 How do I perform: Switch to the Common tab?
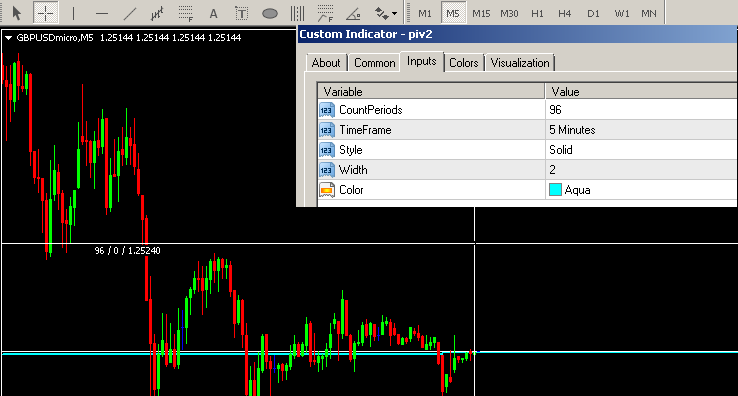click(x=375, y=63)
